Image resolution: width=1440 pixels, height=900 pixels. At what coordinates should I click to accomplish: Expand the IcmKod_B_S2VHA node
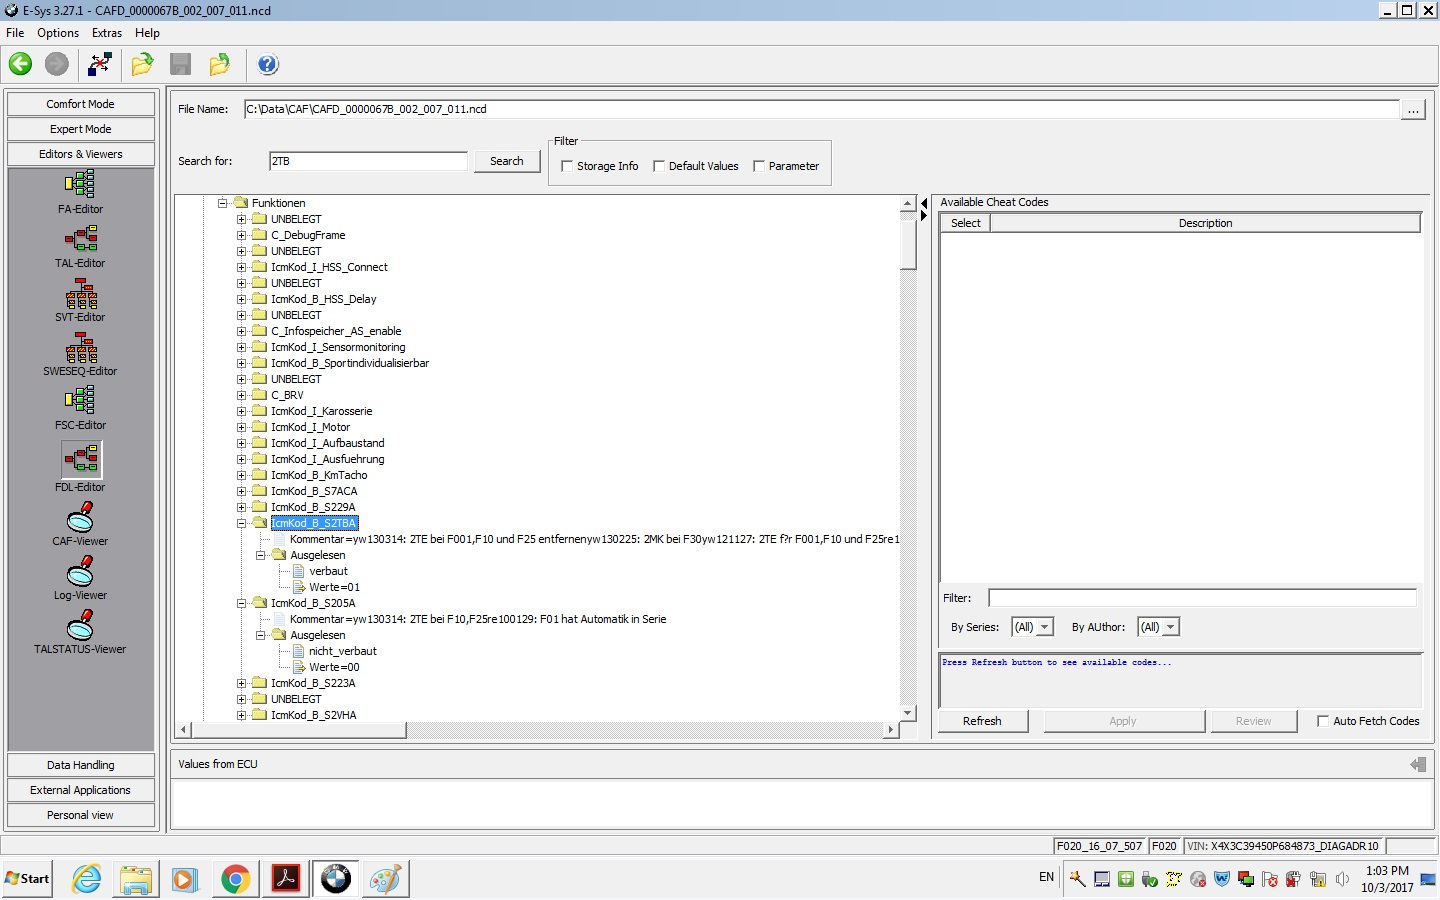tap(241, 715)
